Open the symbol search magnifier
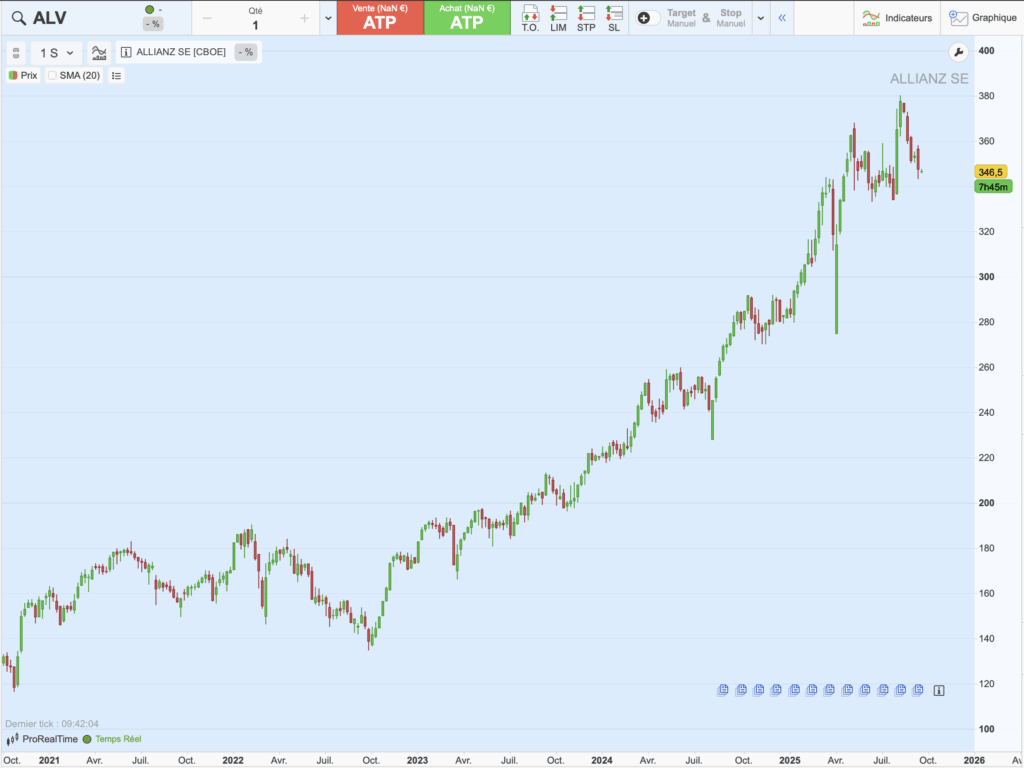 pyautogui.click(x=18, y=17)
